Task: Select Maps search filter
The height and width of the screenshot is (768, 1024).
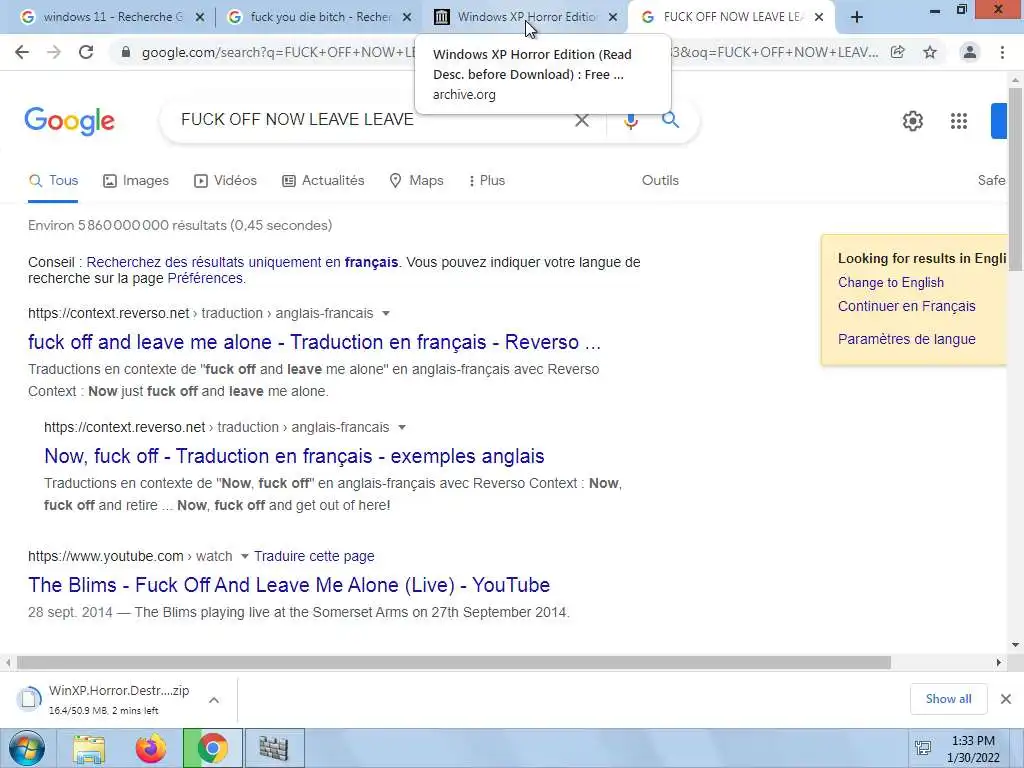Action: coord(416,181)
